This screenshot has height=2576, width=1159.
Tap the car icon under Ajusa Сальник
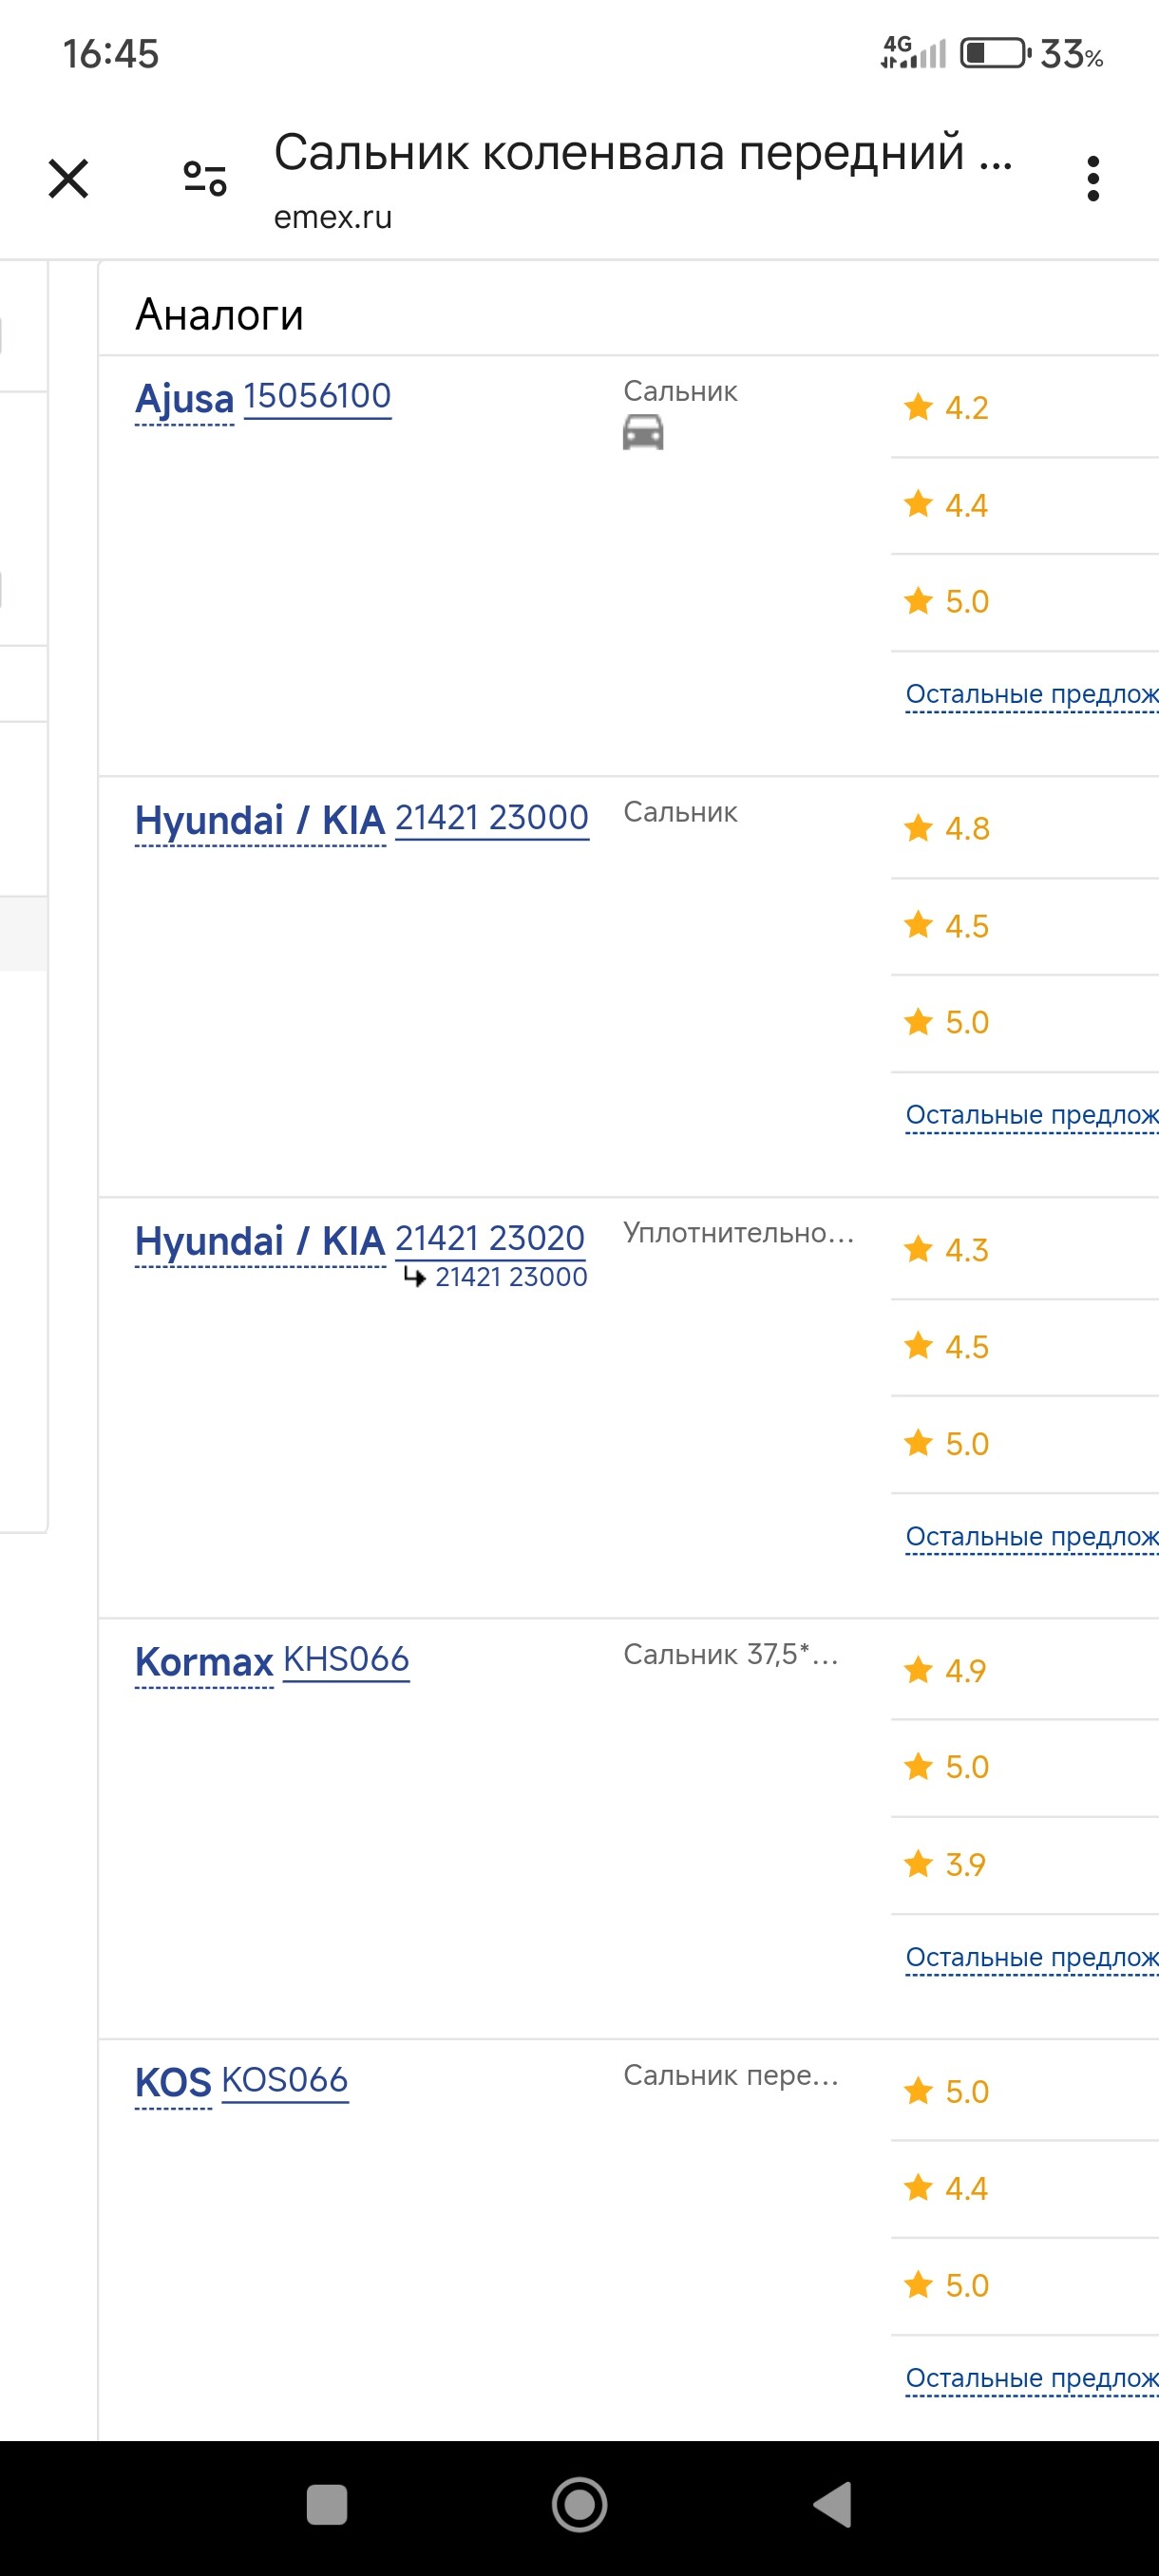(643, 433)
